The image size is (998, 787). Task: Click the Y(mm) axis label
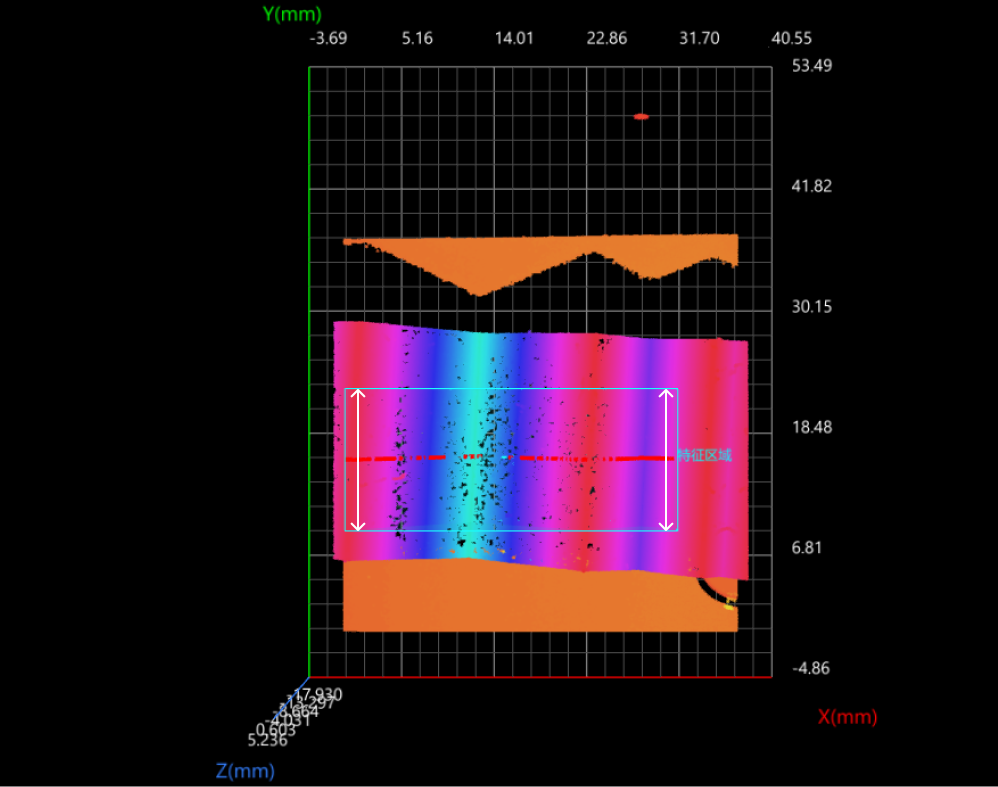coord(292,14)
